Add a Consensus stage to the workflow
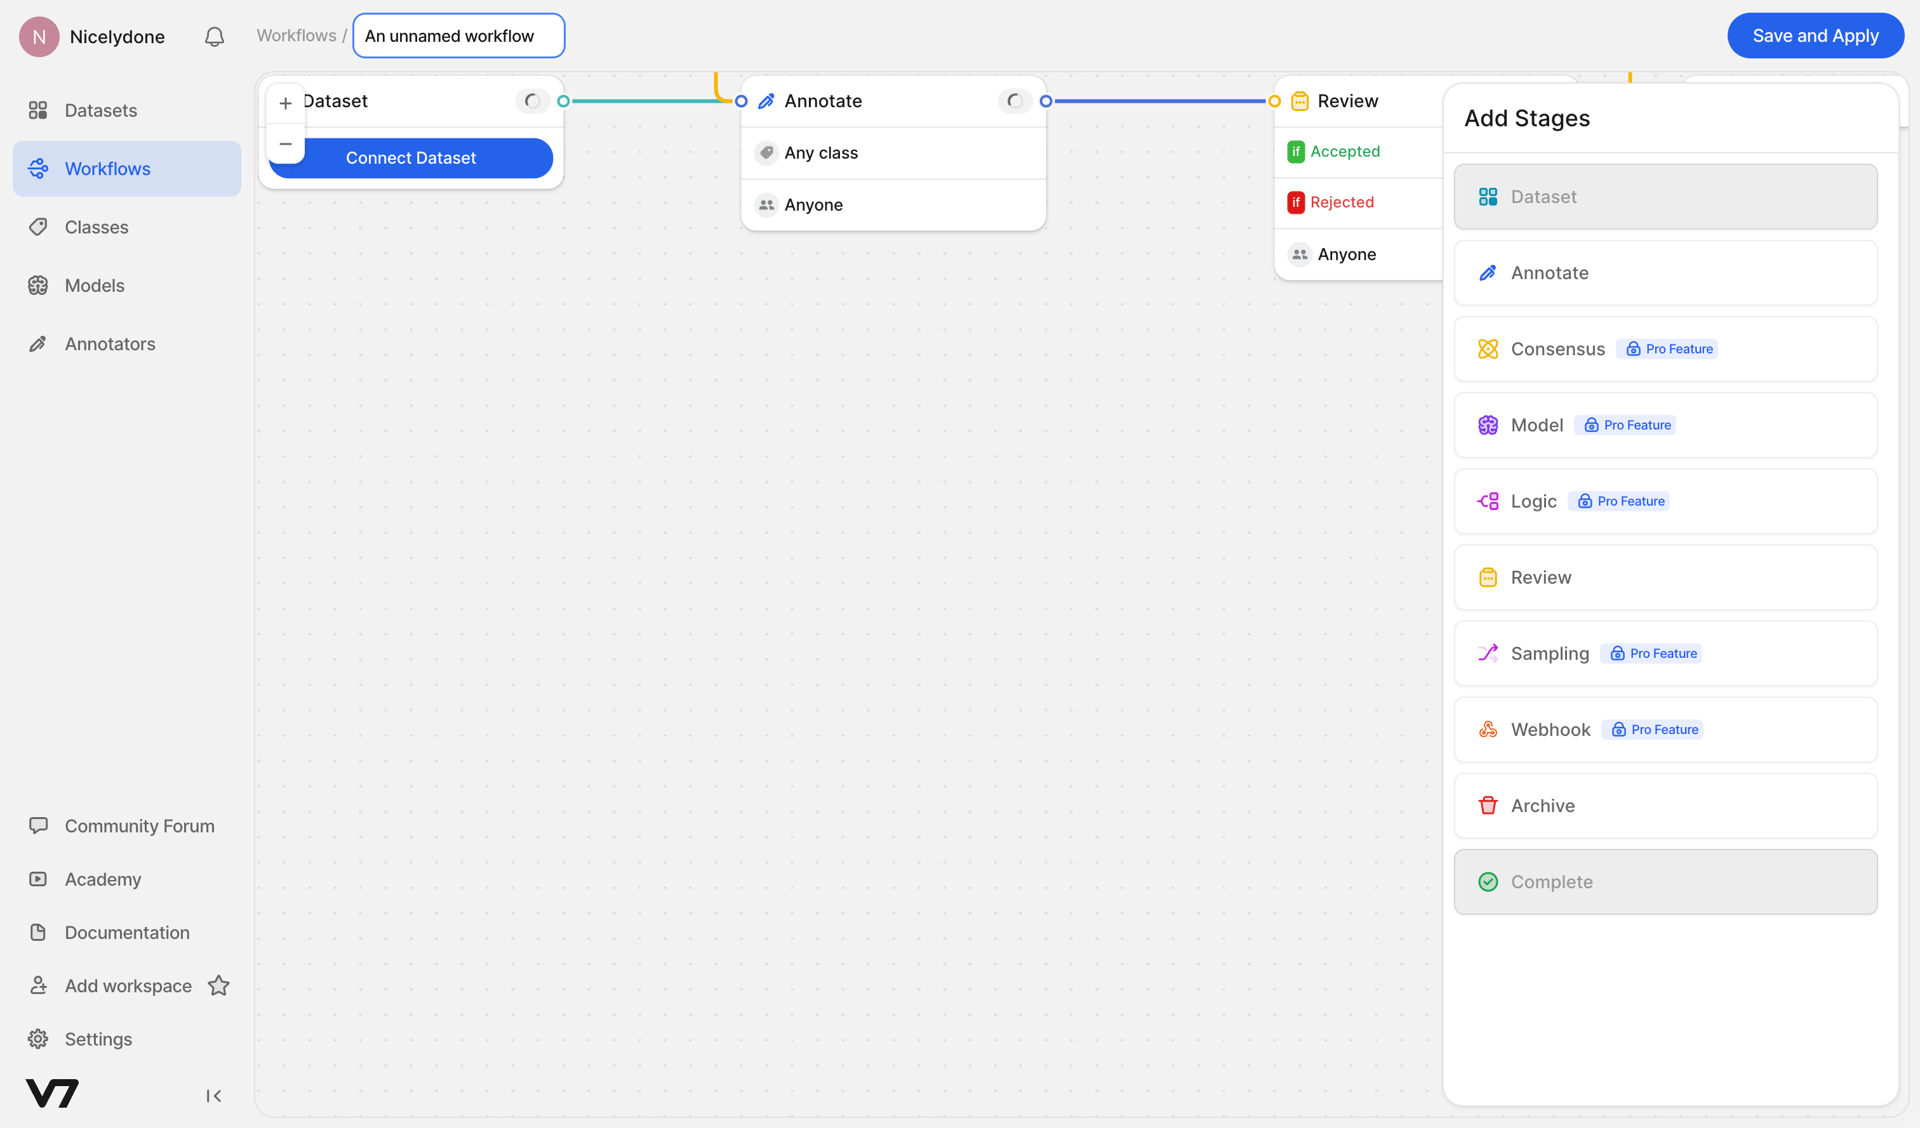Viewport: 1920px width, 1128px height. click(x=1664, y=348)
